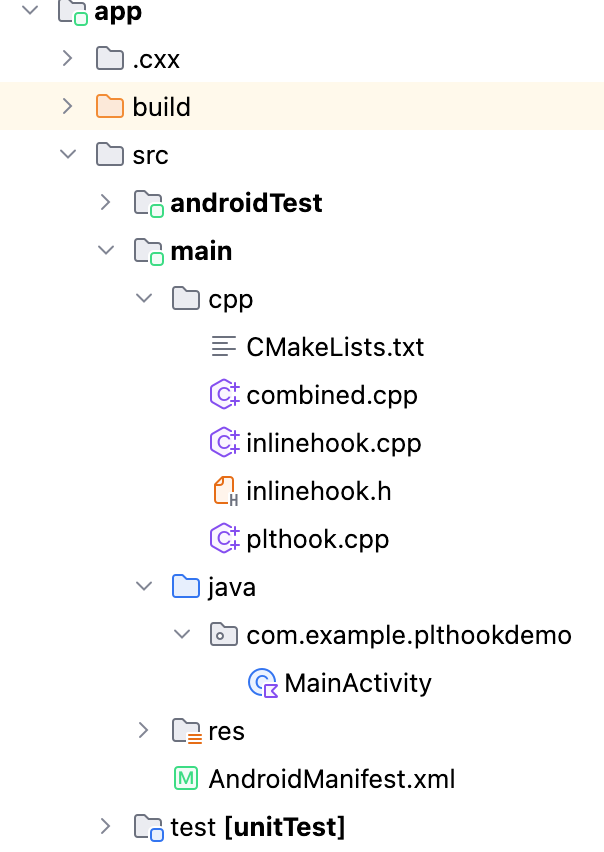The width and height of the screenshot is (604, 852).
Task: Expand the androidTest folder node
Action: pos(105,203)
